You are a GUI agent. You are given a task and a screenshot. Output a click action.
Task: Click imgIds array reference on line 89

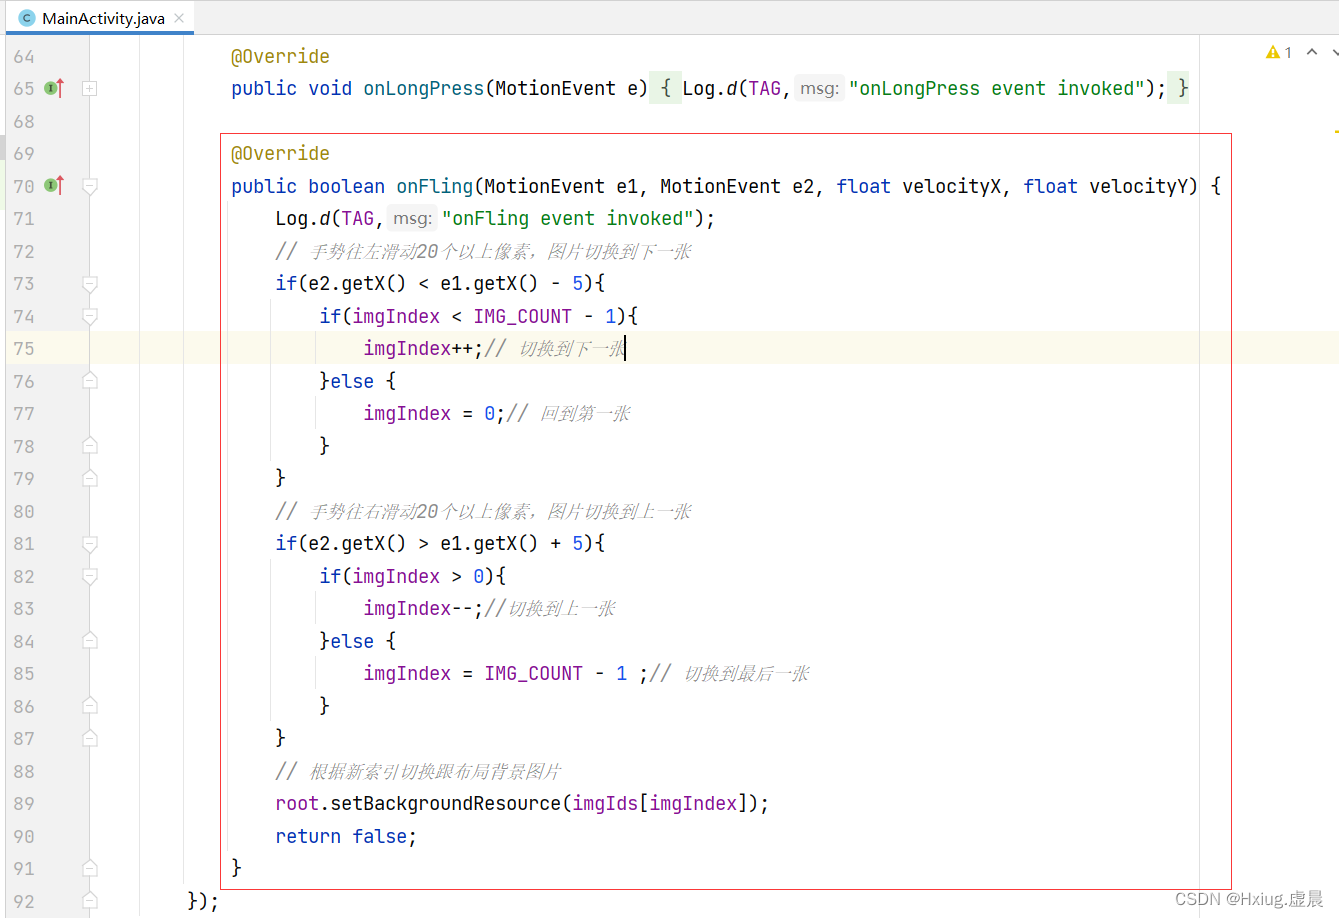605,803
